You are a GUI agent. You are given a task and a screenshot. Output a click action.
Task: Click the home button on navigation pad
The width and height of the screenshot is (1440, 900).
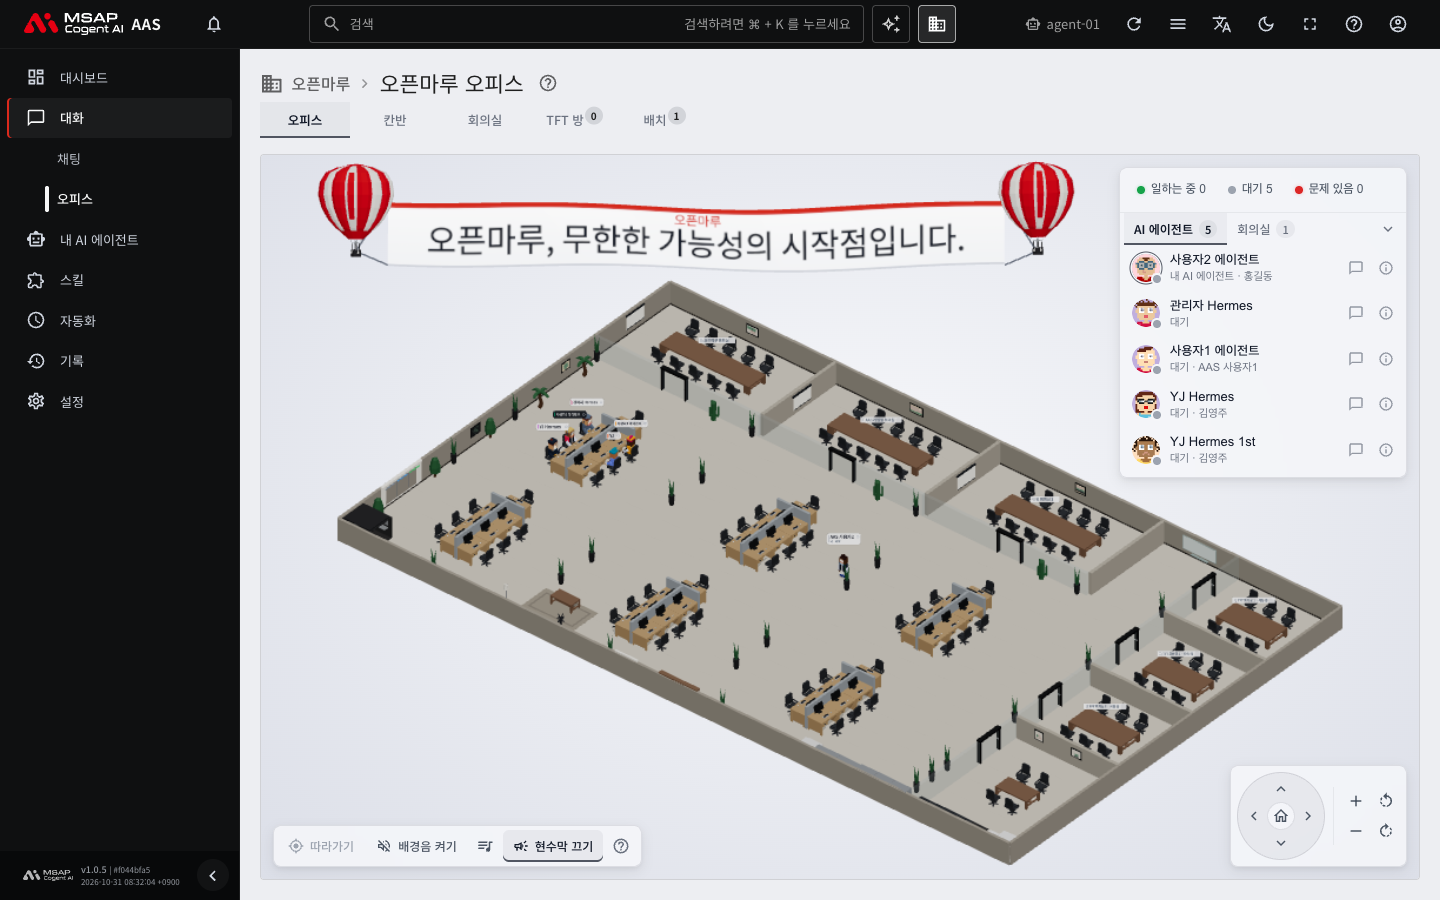1281,816
